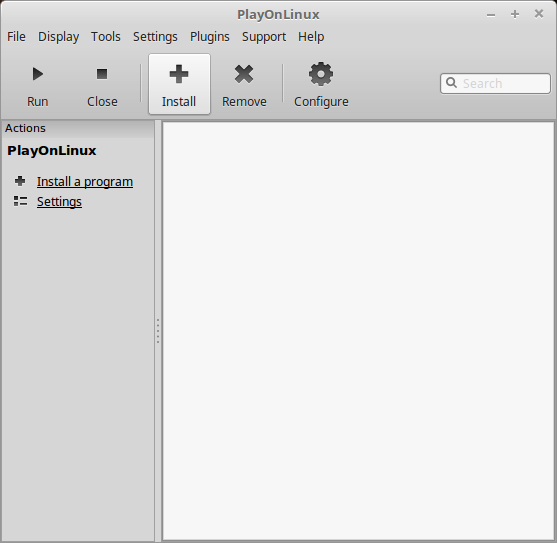
Task: Maximize the PlayOnLinux window
Action: pos(515,14)
